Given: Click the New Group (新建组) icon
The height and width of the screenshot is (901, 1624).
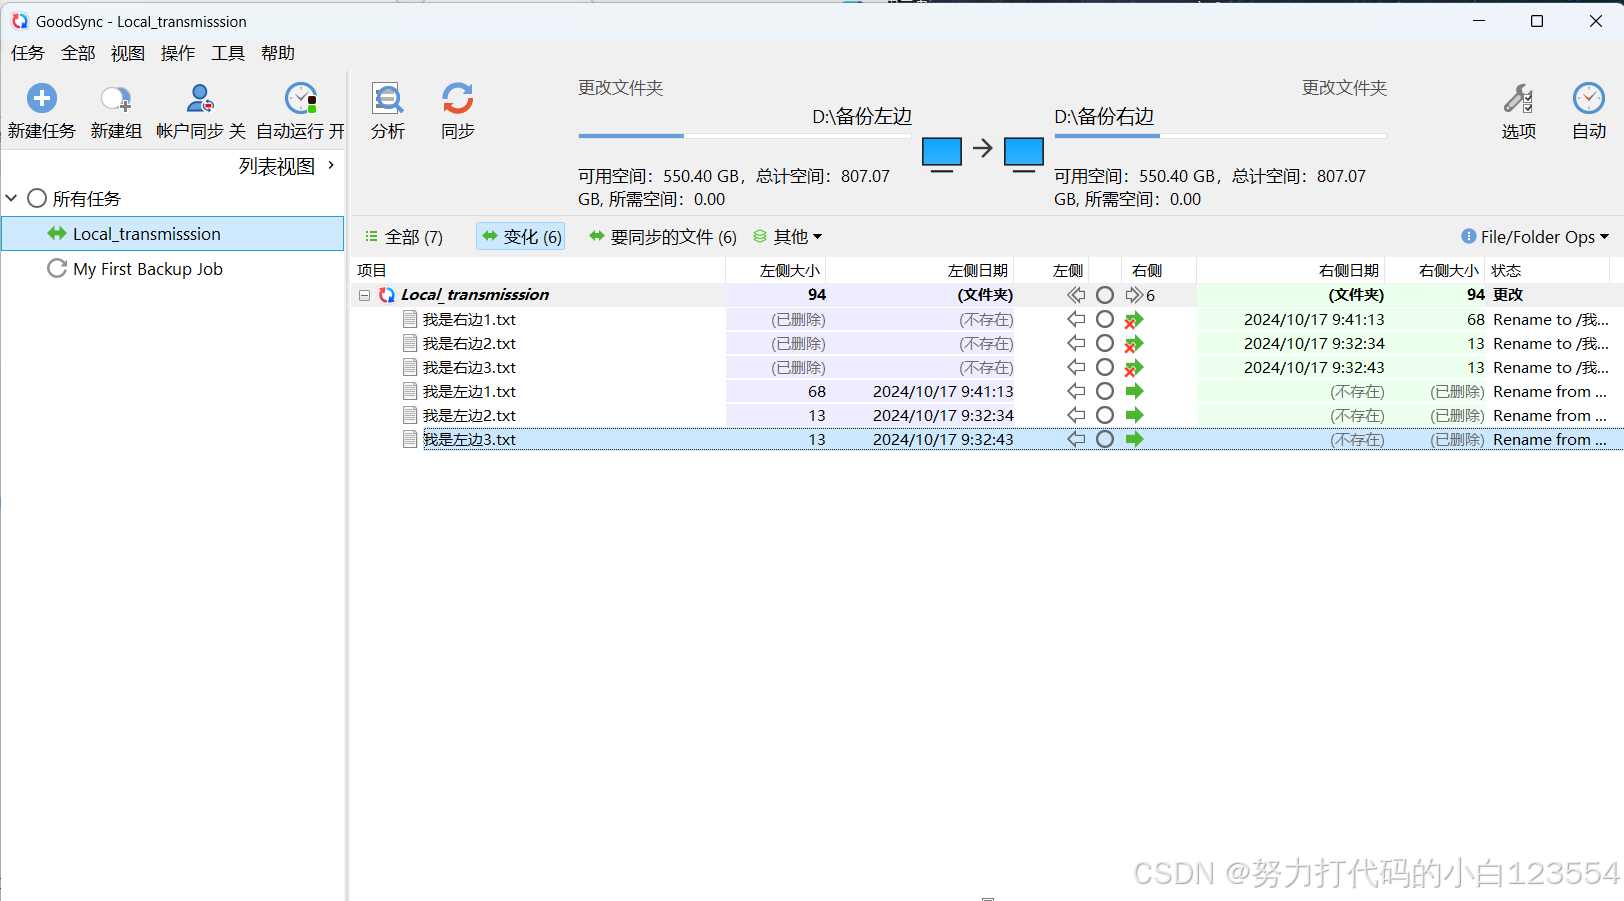Looking at the screenshot, I should [x=116, y=98].
